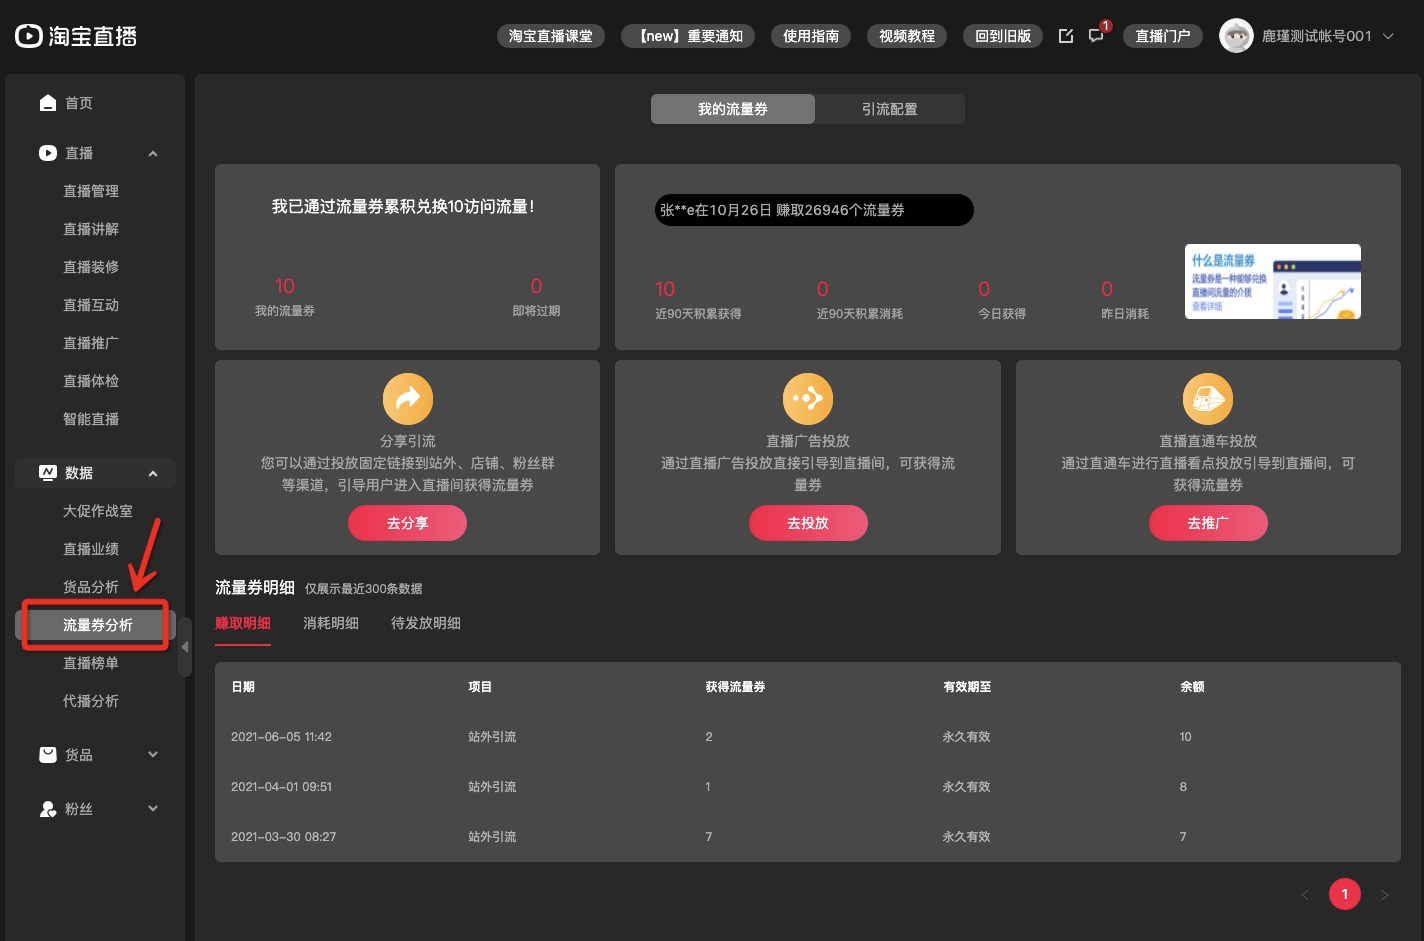The height and width of the screenshot is (941, 1424).
Task: Switch to the 引流配置 tab
Action: (889, 108)
